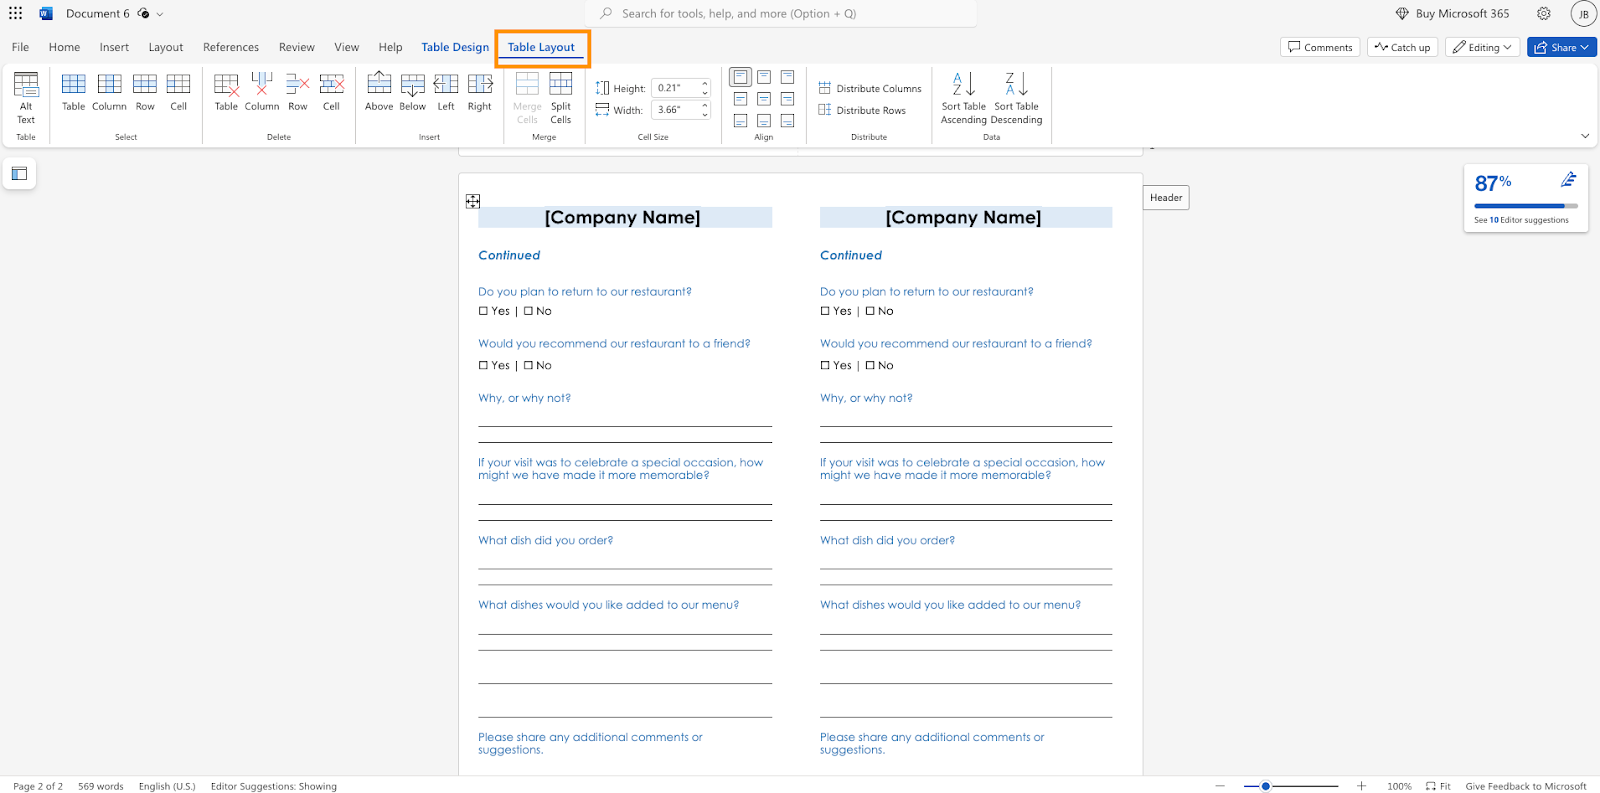1600x793 pixels.
Task: Switch to the Home tab
Action: [64, 47]
